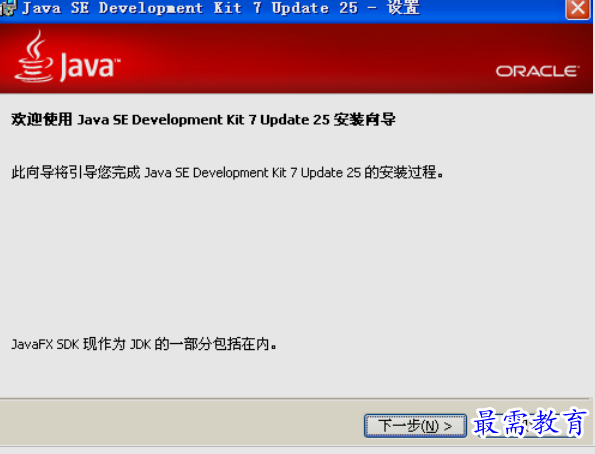Click the ORACLE logo in the banner

click(537, 71)
